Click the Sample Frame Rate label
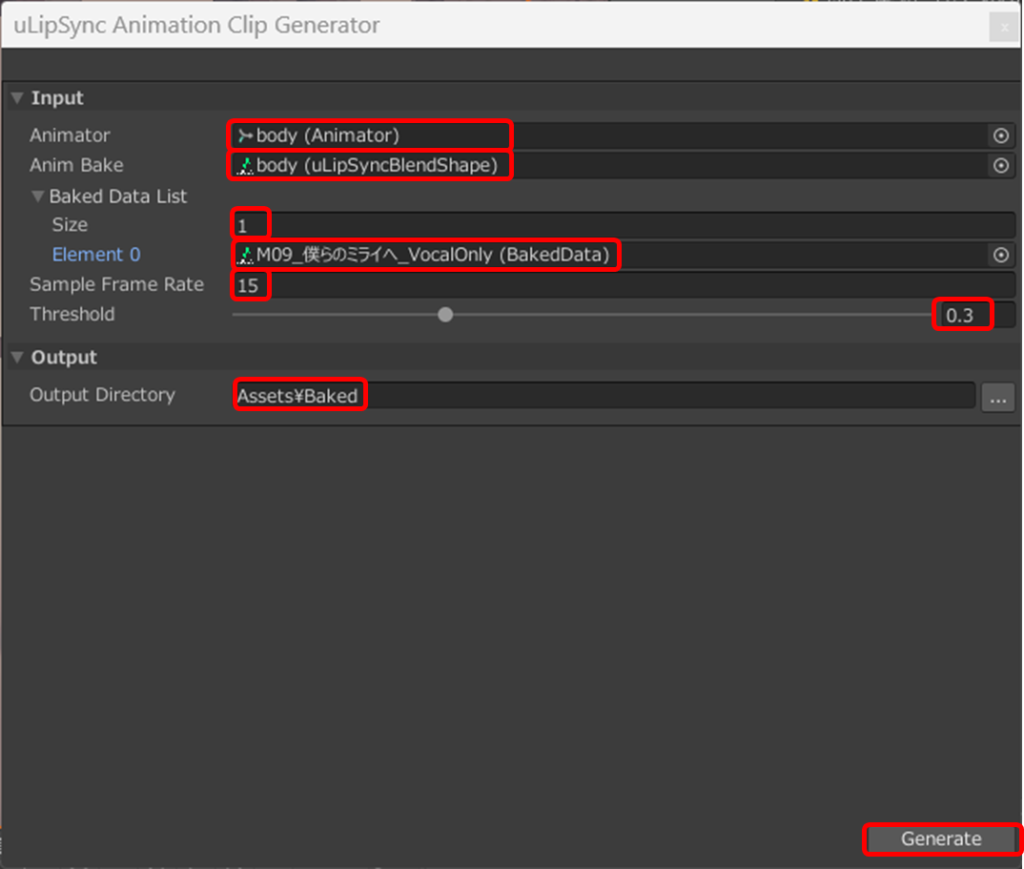This screenshot has width=1024, height=869. click(116, 285)
